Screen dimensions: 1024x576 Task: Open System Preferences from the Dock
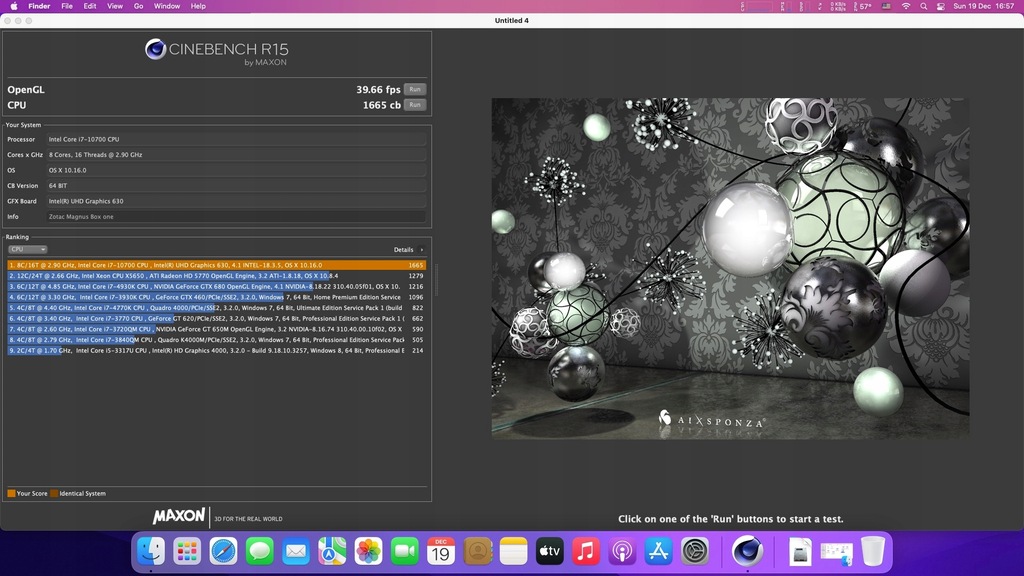click(x=695, y=551)
